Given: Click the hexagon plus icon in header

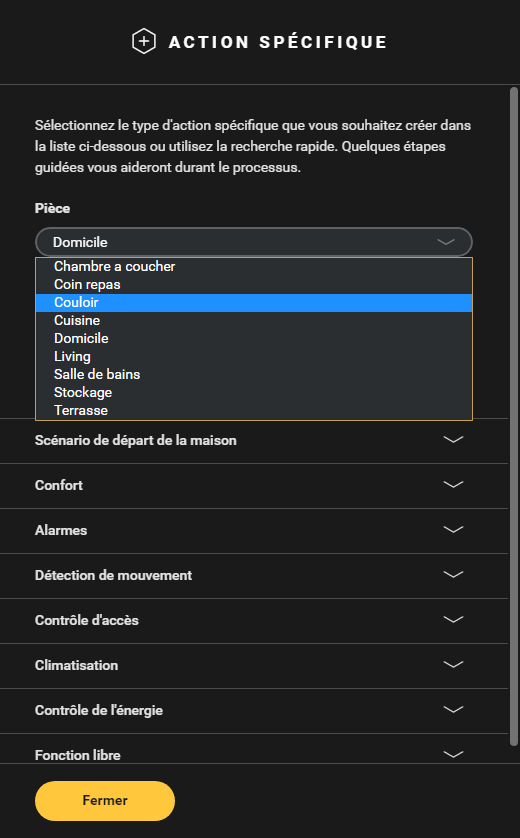Looking at the screenshot, I should [144, 42].
